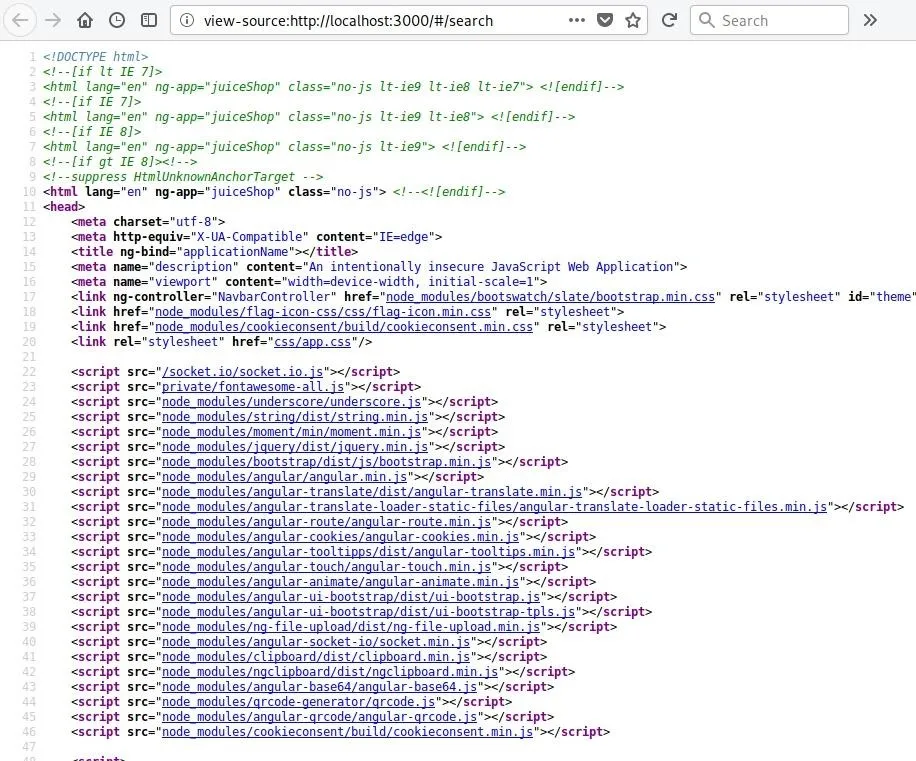Open ngclipboard.min.js link
The height and width of the screenshot is (761, 916).
click(330, 672)
